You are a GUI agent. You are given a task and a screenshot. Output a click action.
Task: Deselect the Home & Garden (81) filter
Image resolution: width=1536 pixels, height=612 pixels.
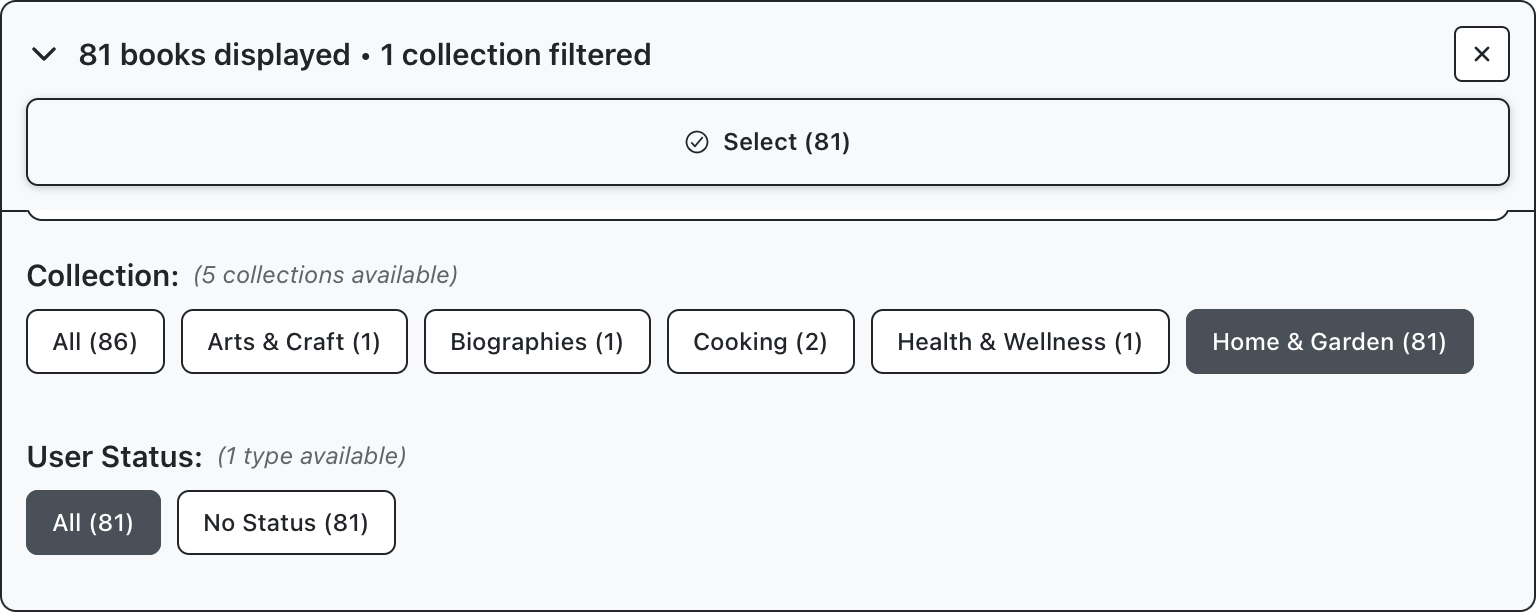click(x=1329, y=342)
